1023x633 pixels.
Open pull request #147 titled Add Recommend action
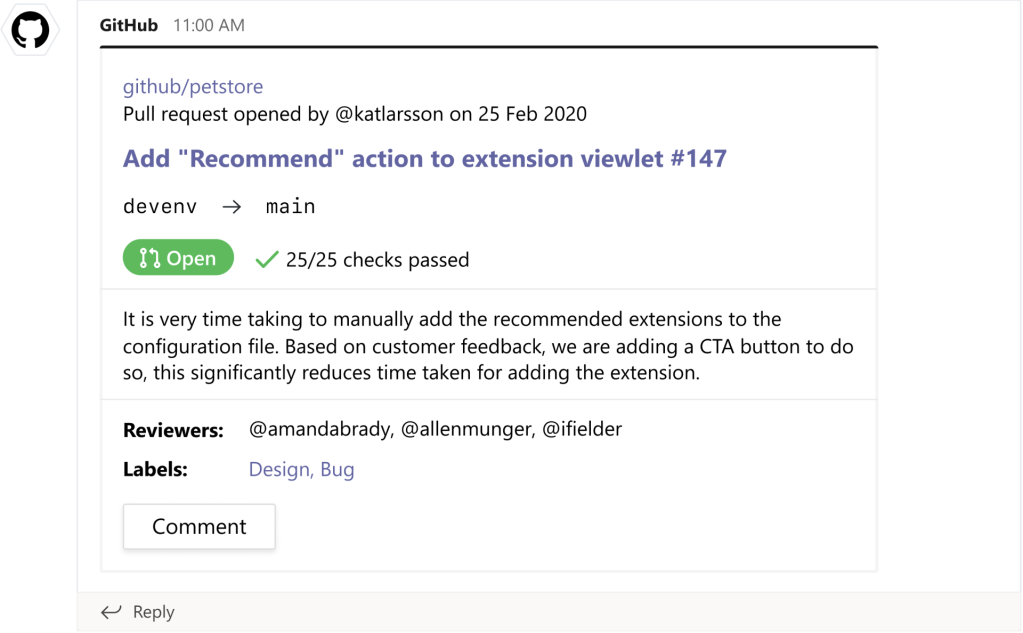pyautogui.click(x=423, y=158)
